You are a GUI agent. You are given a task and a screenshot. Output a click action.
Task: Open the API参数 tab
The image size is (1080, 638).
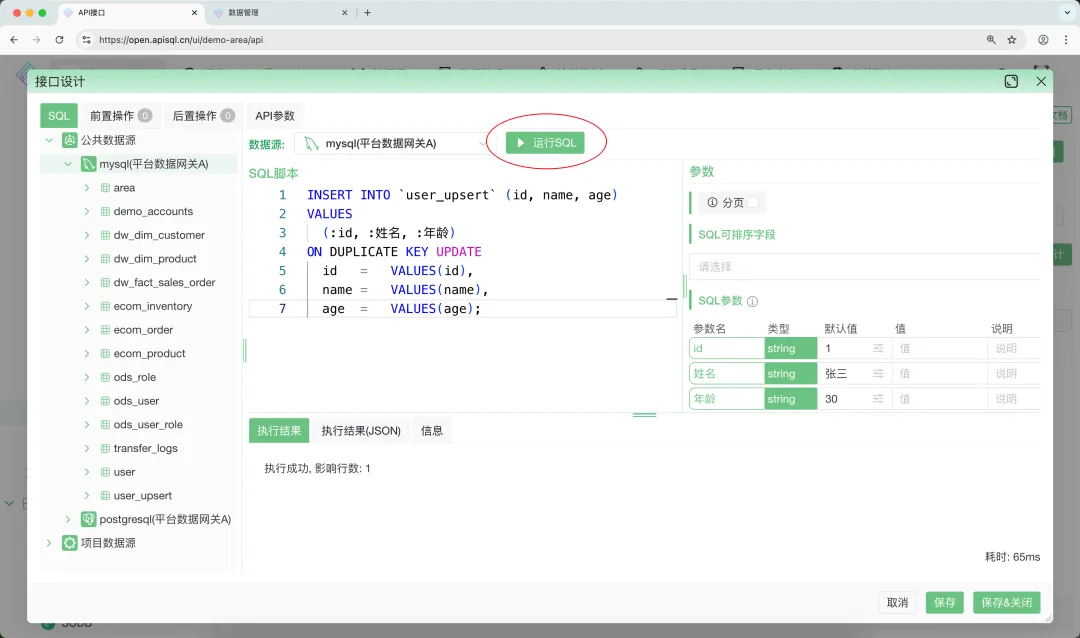coord(275,116)
